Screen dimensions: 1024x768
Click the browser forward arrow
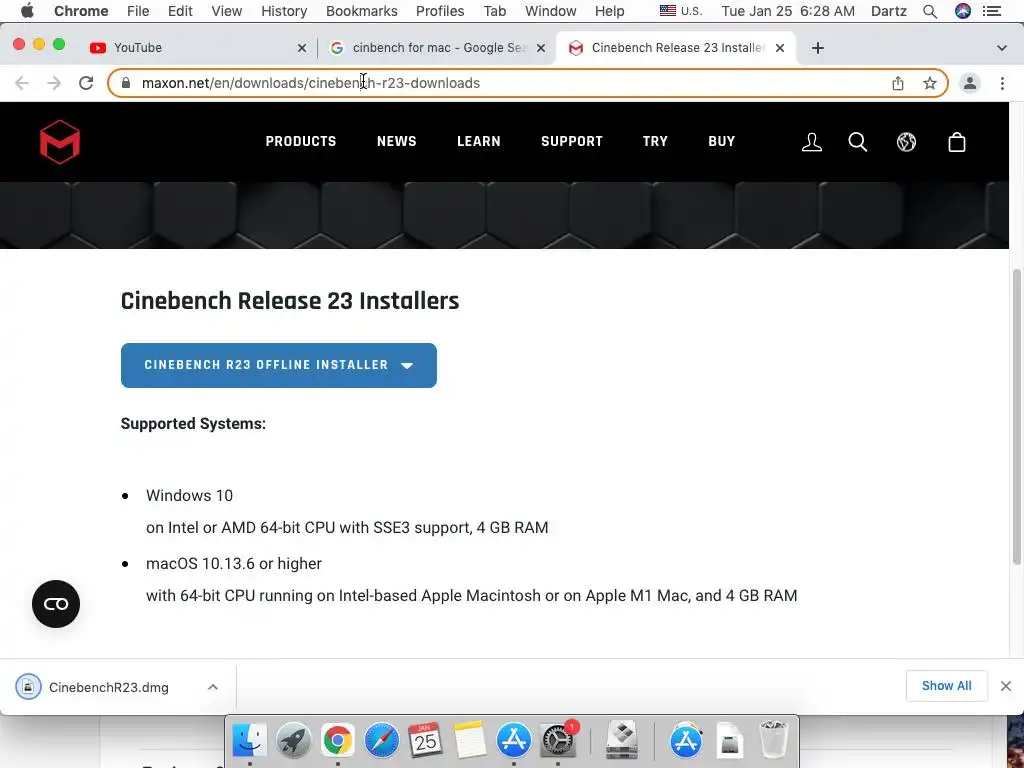pyautogui.click(x=54, y=83)
